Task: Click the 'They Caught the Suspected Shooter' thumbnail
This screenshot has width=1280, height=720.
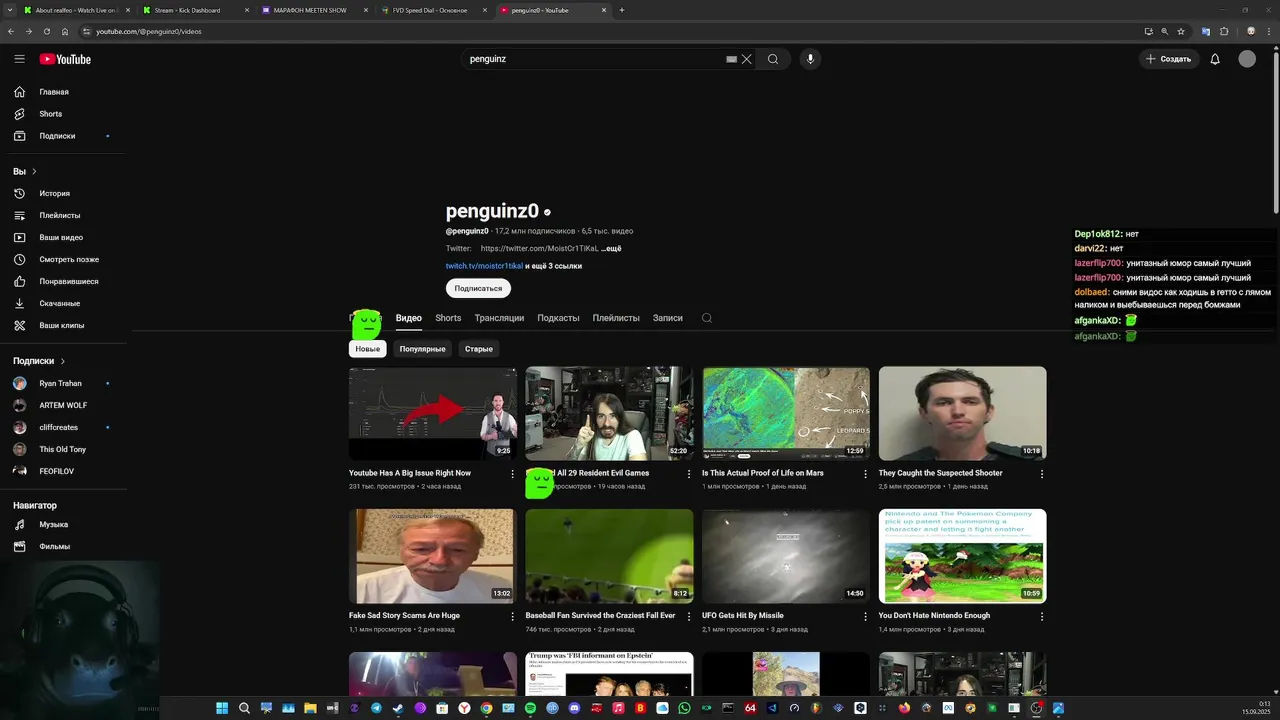Action: point(962,413)
